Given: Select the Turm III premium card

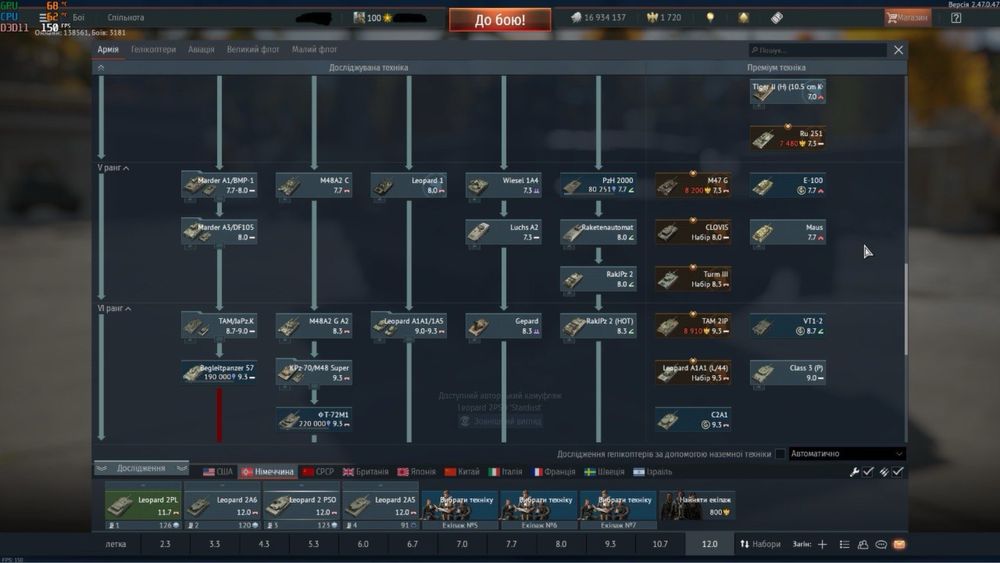Looking at the screenshot, I should coord(693,279).
